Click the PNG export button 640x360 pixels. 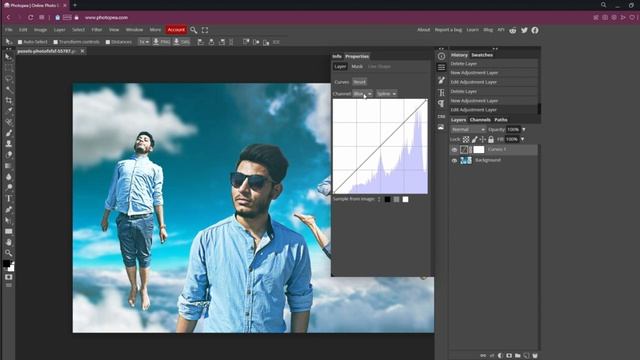click(x=162, y=42)
